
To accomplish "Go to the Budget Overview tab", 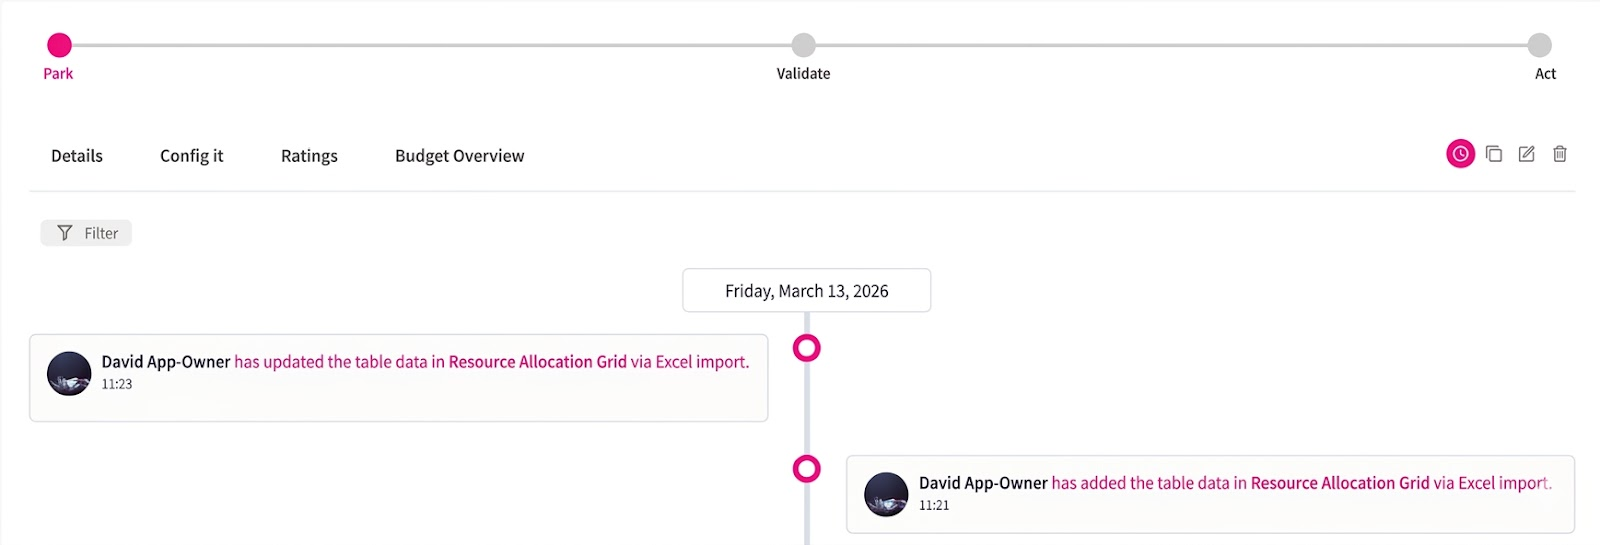I will 459,156.
